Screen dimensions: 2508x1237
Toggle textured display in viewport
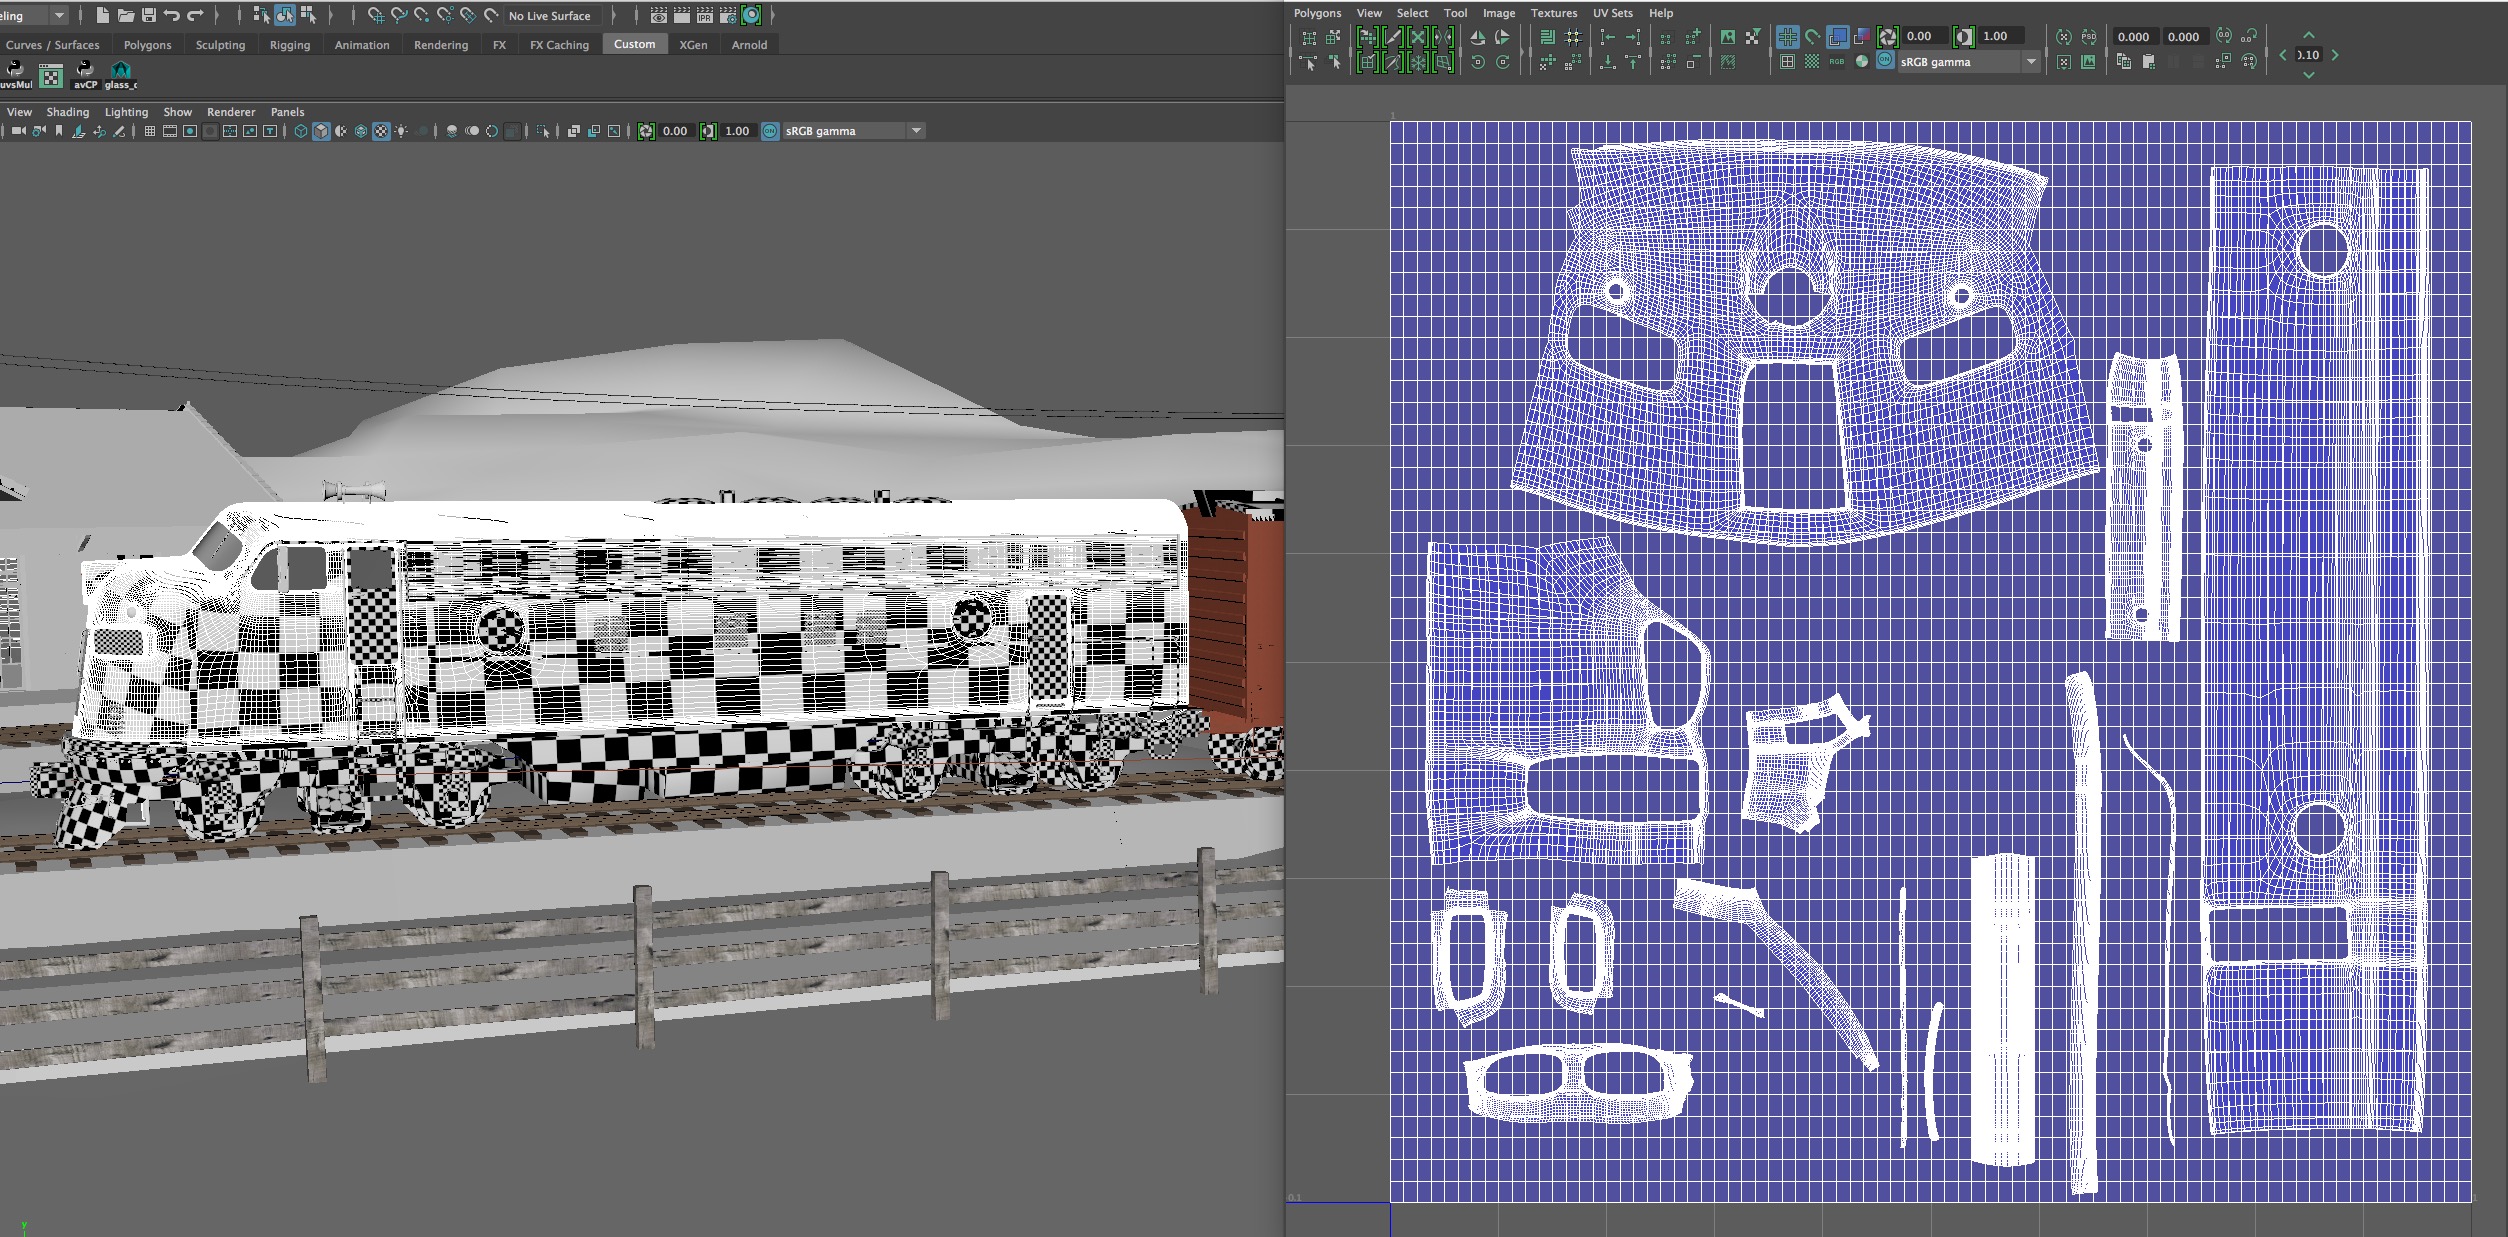(381, 131)
